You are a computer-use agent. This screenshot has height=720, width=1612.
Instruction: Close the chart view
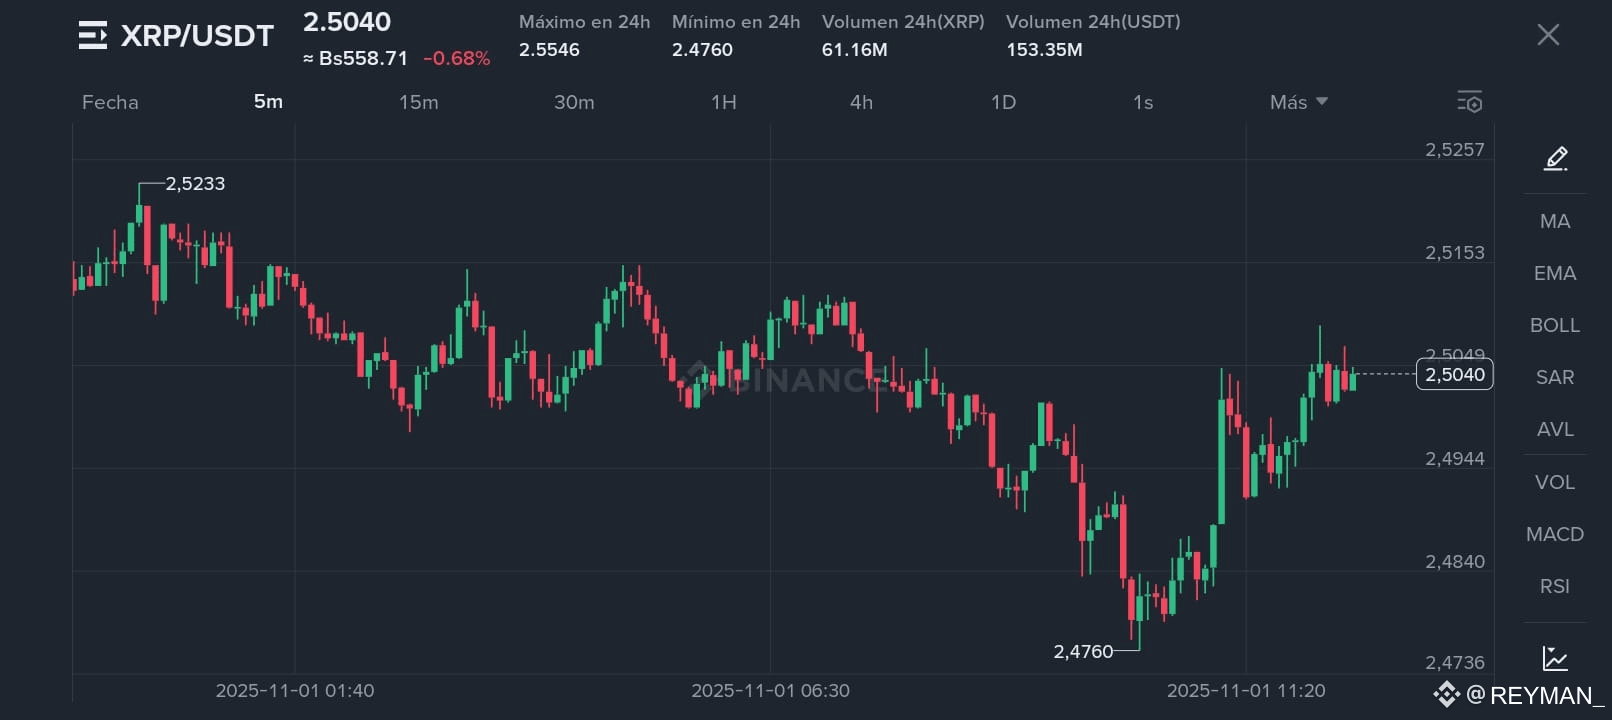1548,35
